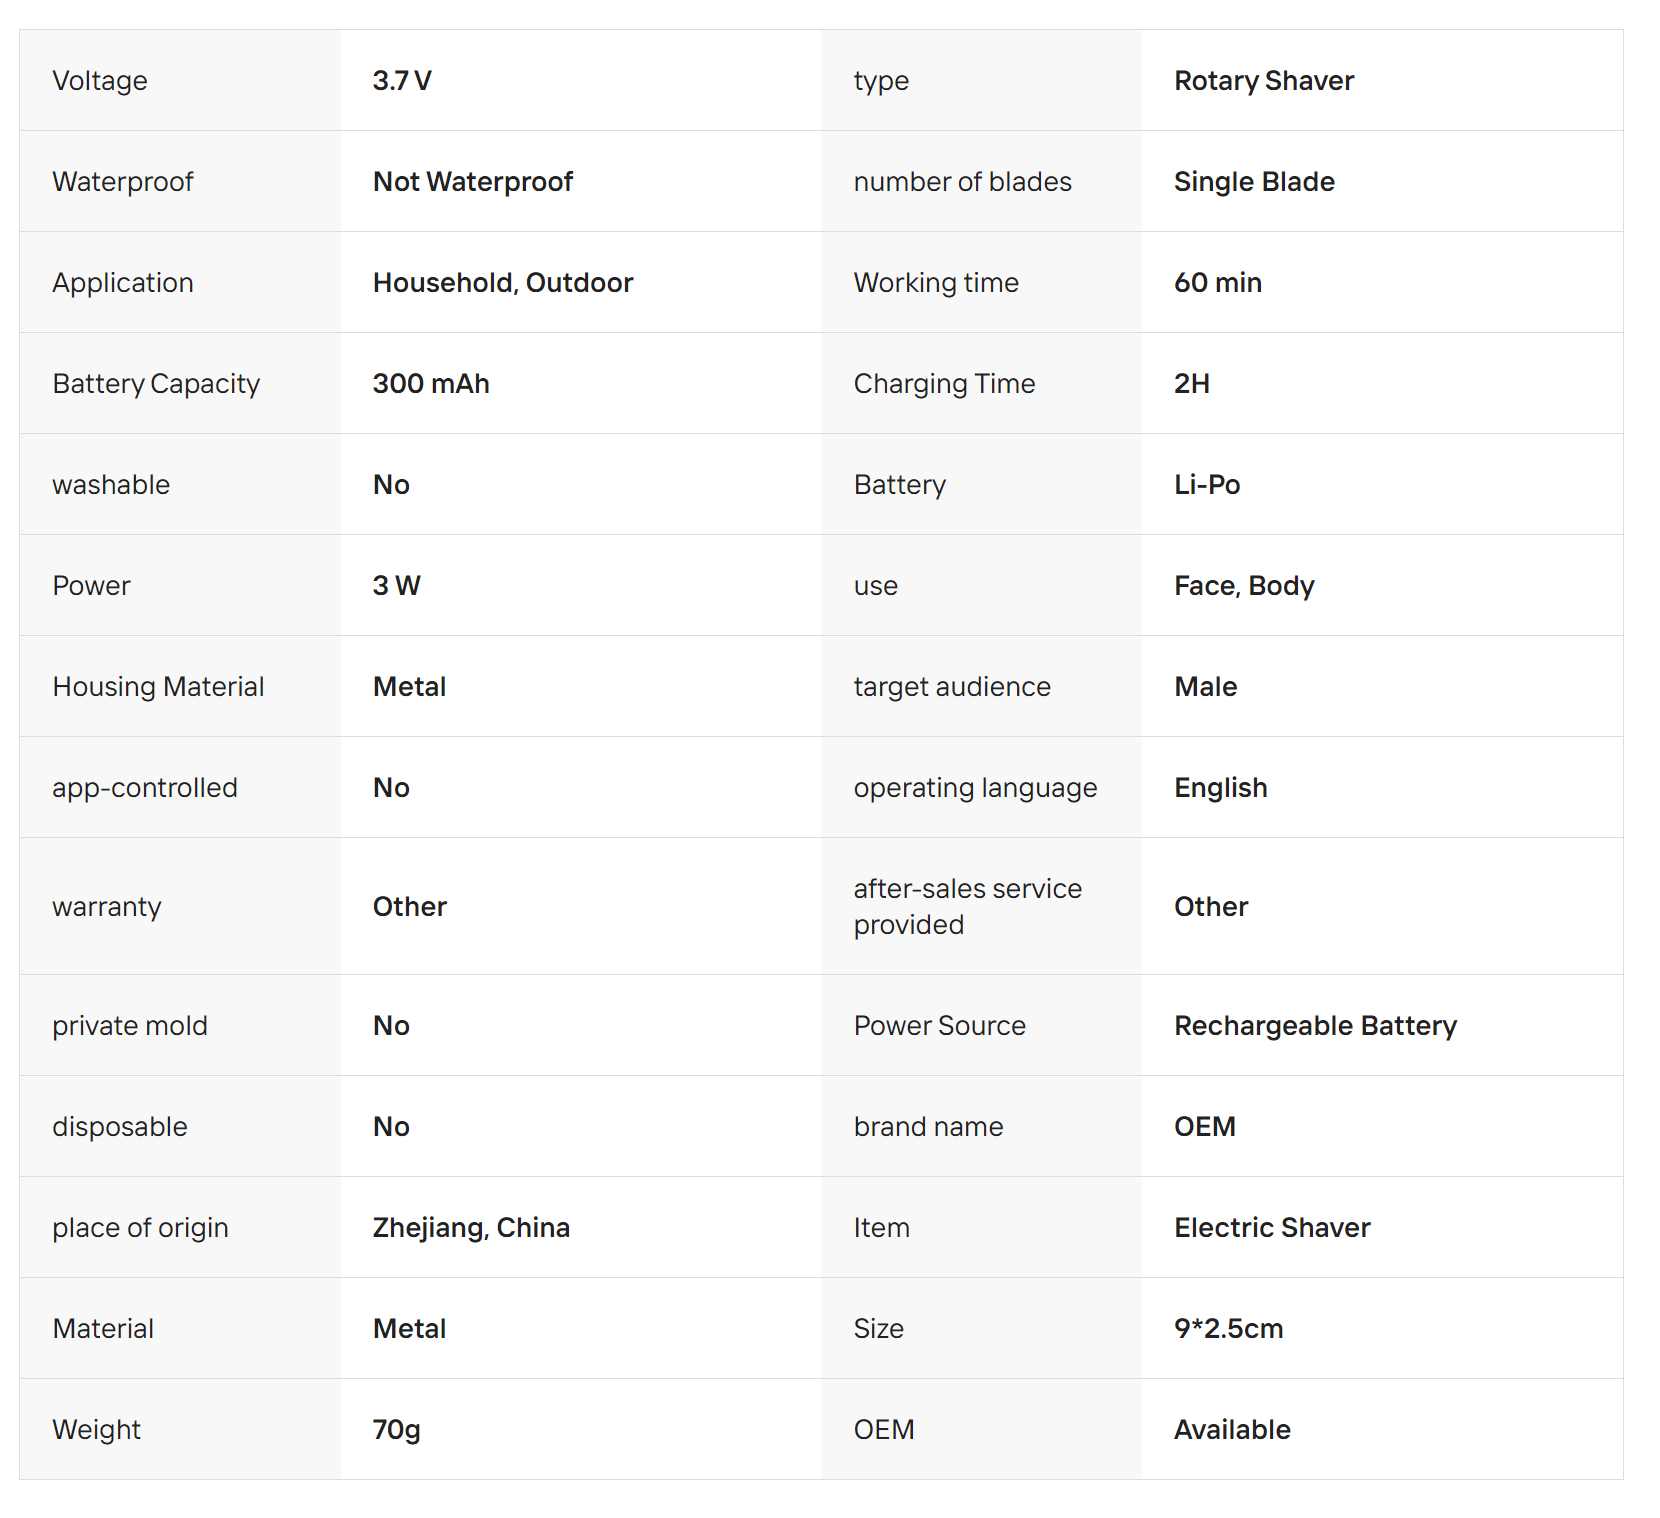Screen dimensions: 1660x1518
Task: Click the Li-Po battery value
Action: pos(1206,485)
